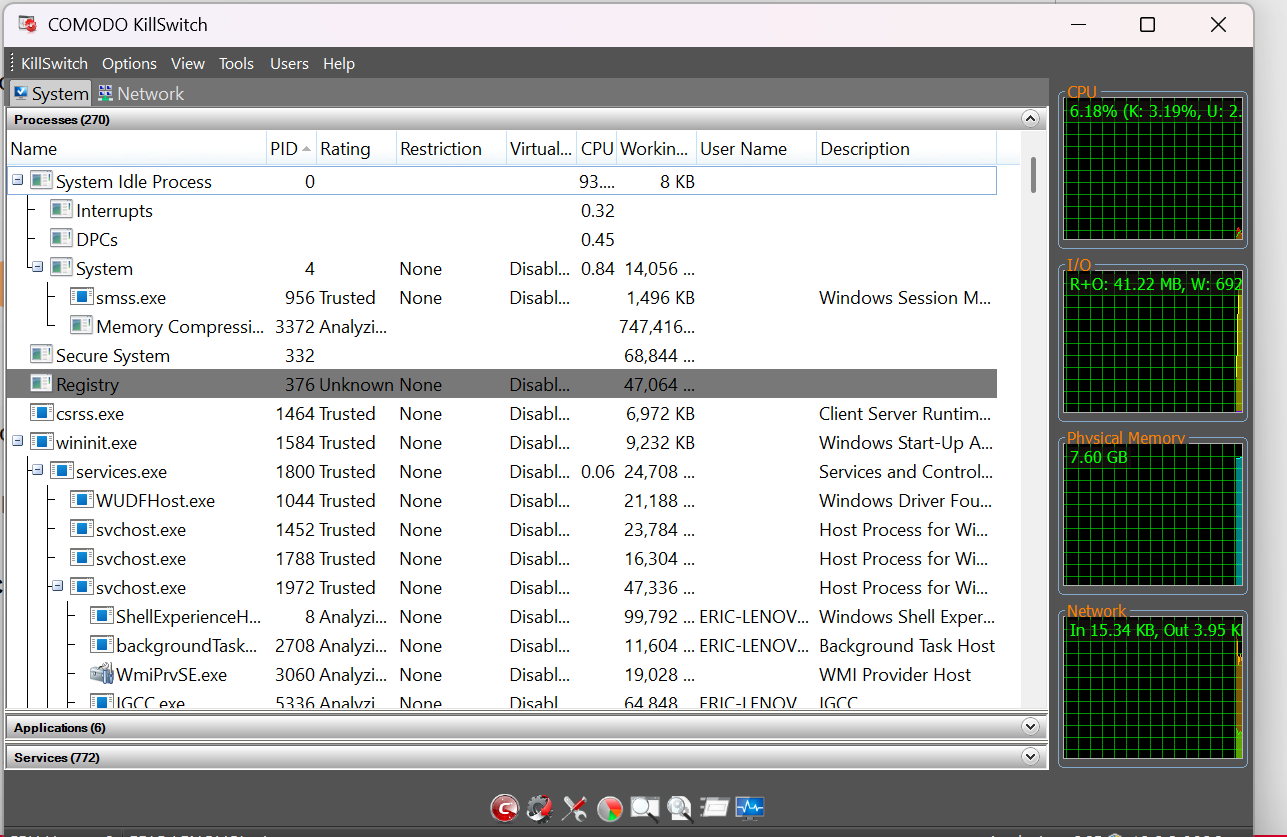The image size is (1287, 837).
Task: Collapse the System Idle Process tree
Action: [x=17, y=181]
